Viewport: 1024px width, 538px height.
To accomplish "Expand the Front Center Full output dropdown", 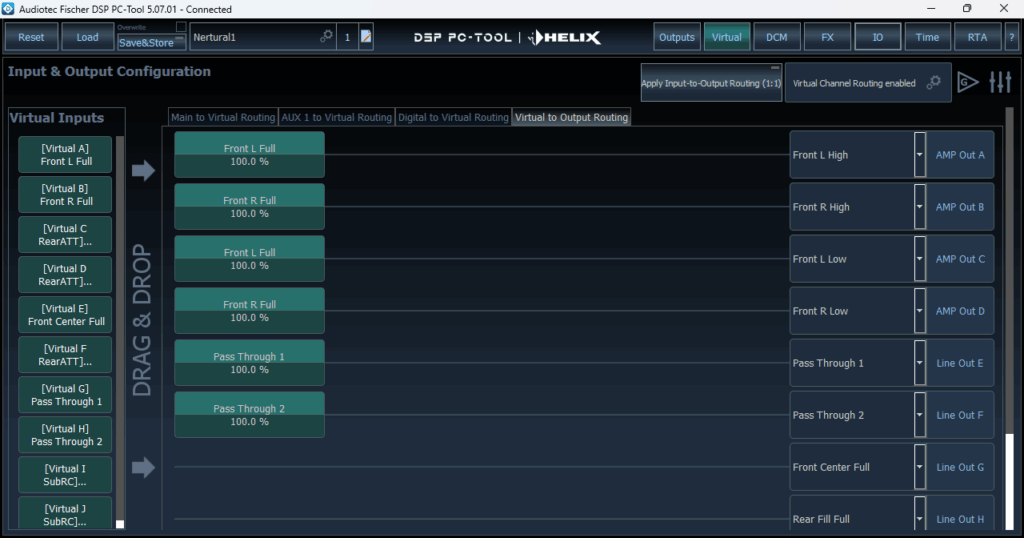I will coord(919,467).
